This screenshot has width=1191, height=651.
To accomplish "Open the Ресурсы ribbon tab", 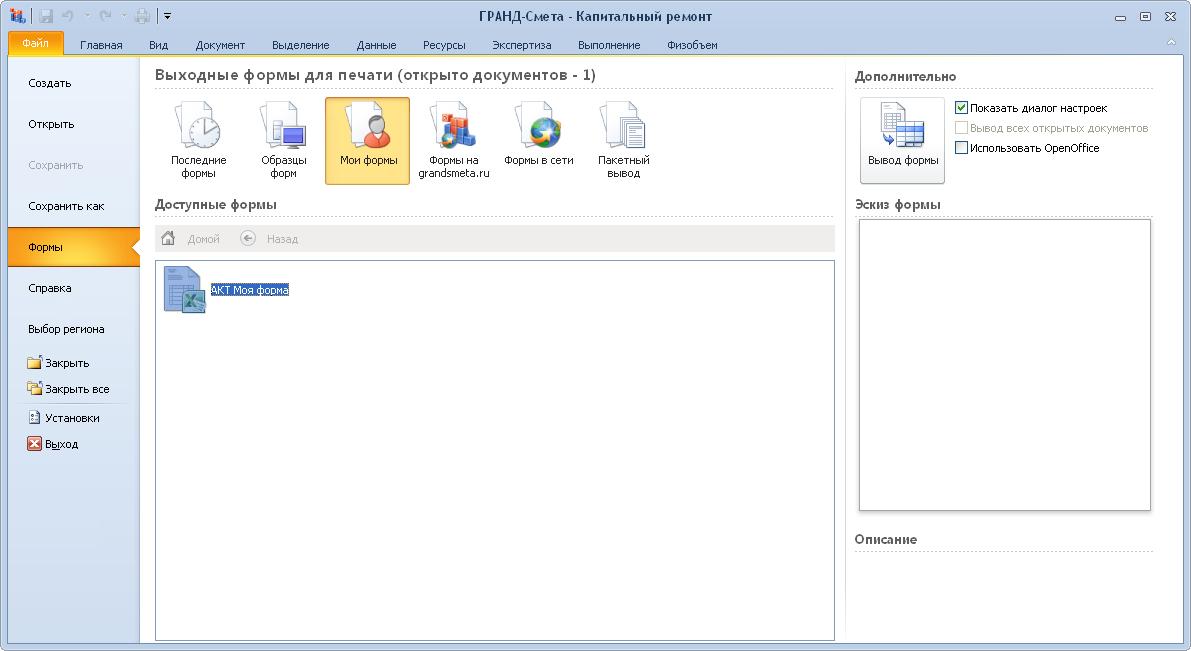I will point(444,45).
